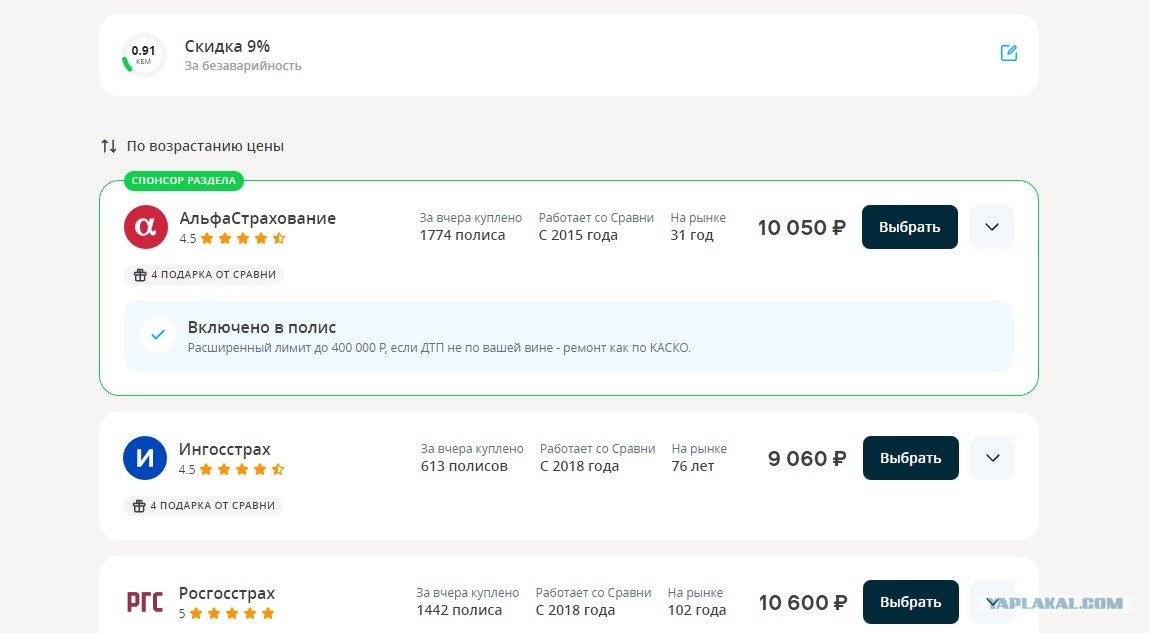The width and height of the screenshot is (1149, 633).
Task: Click the Росгосстрах star rating
Action: point(232,613)
